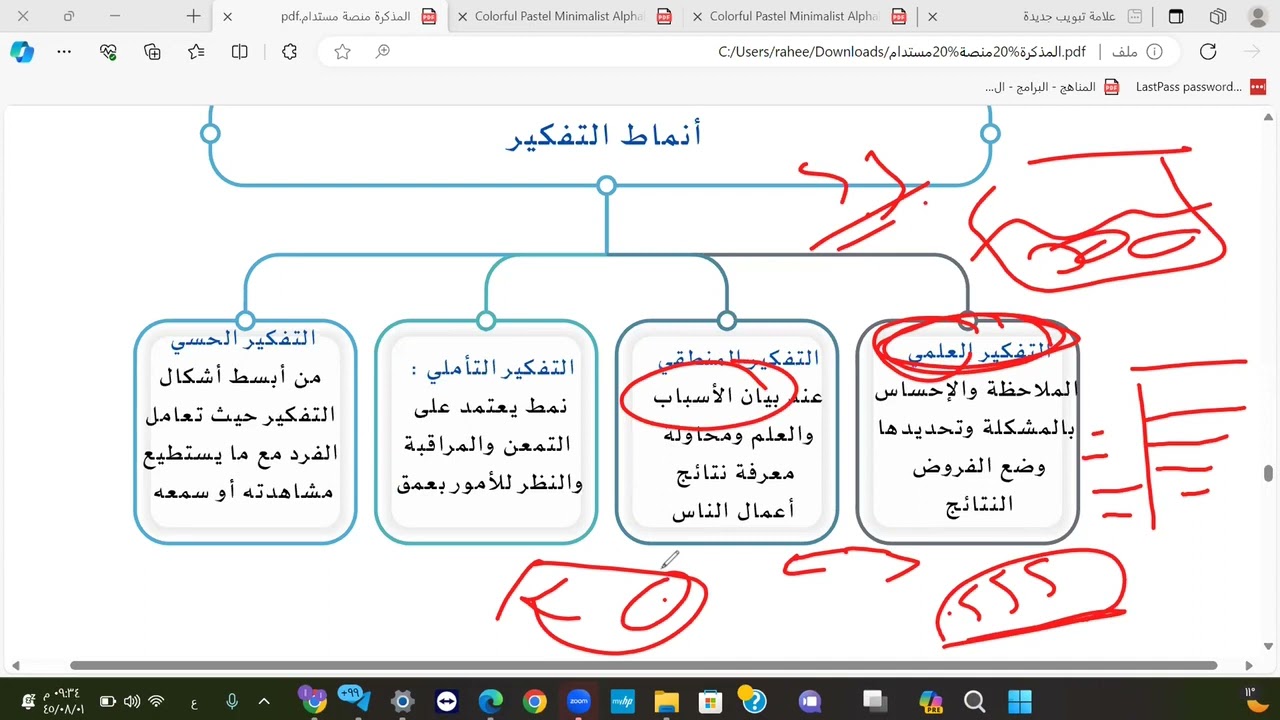Click the horizontal scrollbar left arrow
The width and height of the screenshot is (1280, 720).
(15, 666)
